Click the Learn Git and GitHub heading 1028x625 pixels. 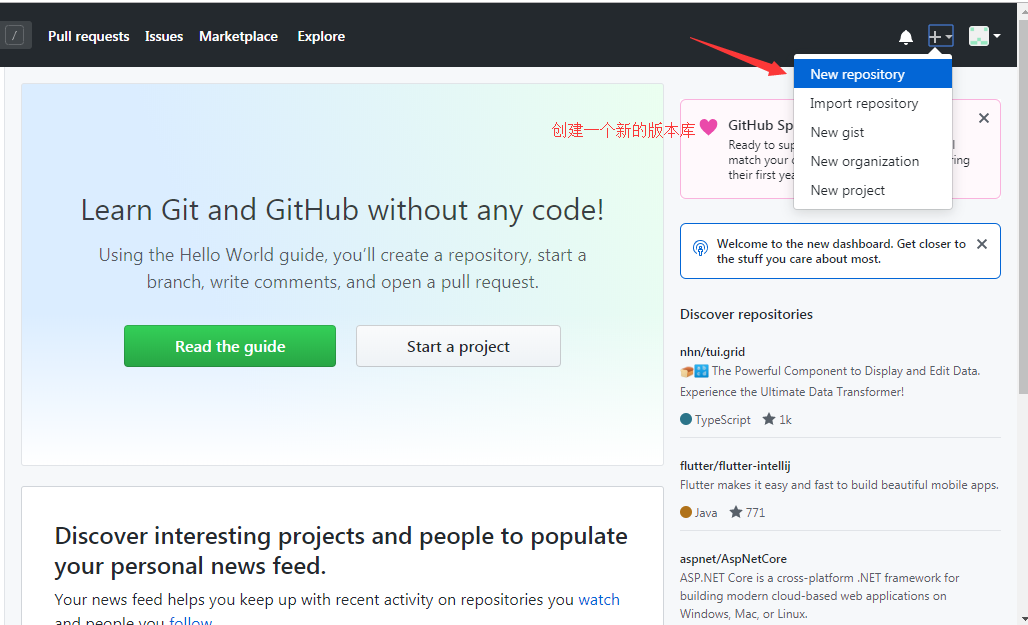click(x=342, y=210)
